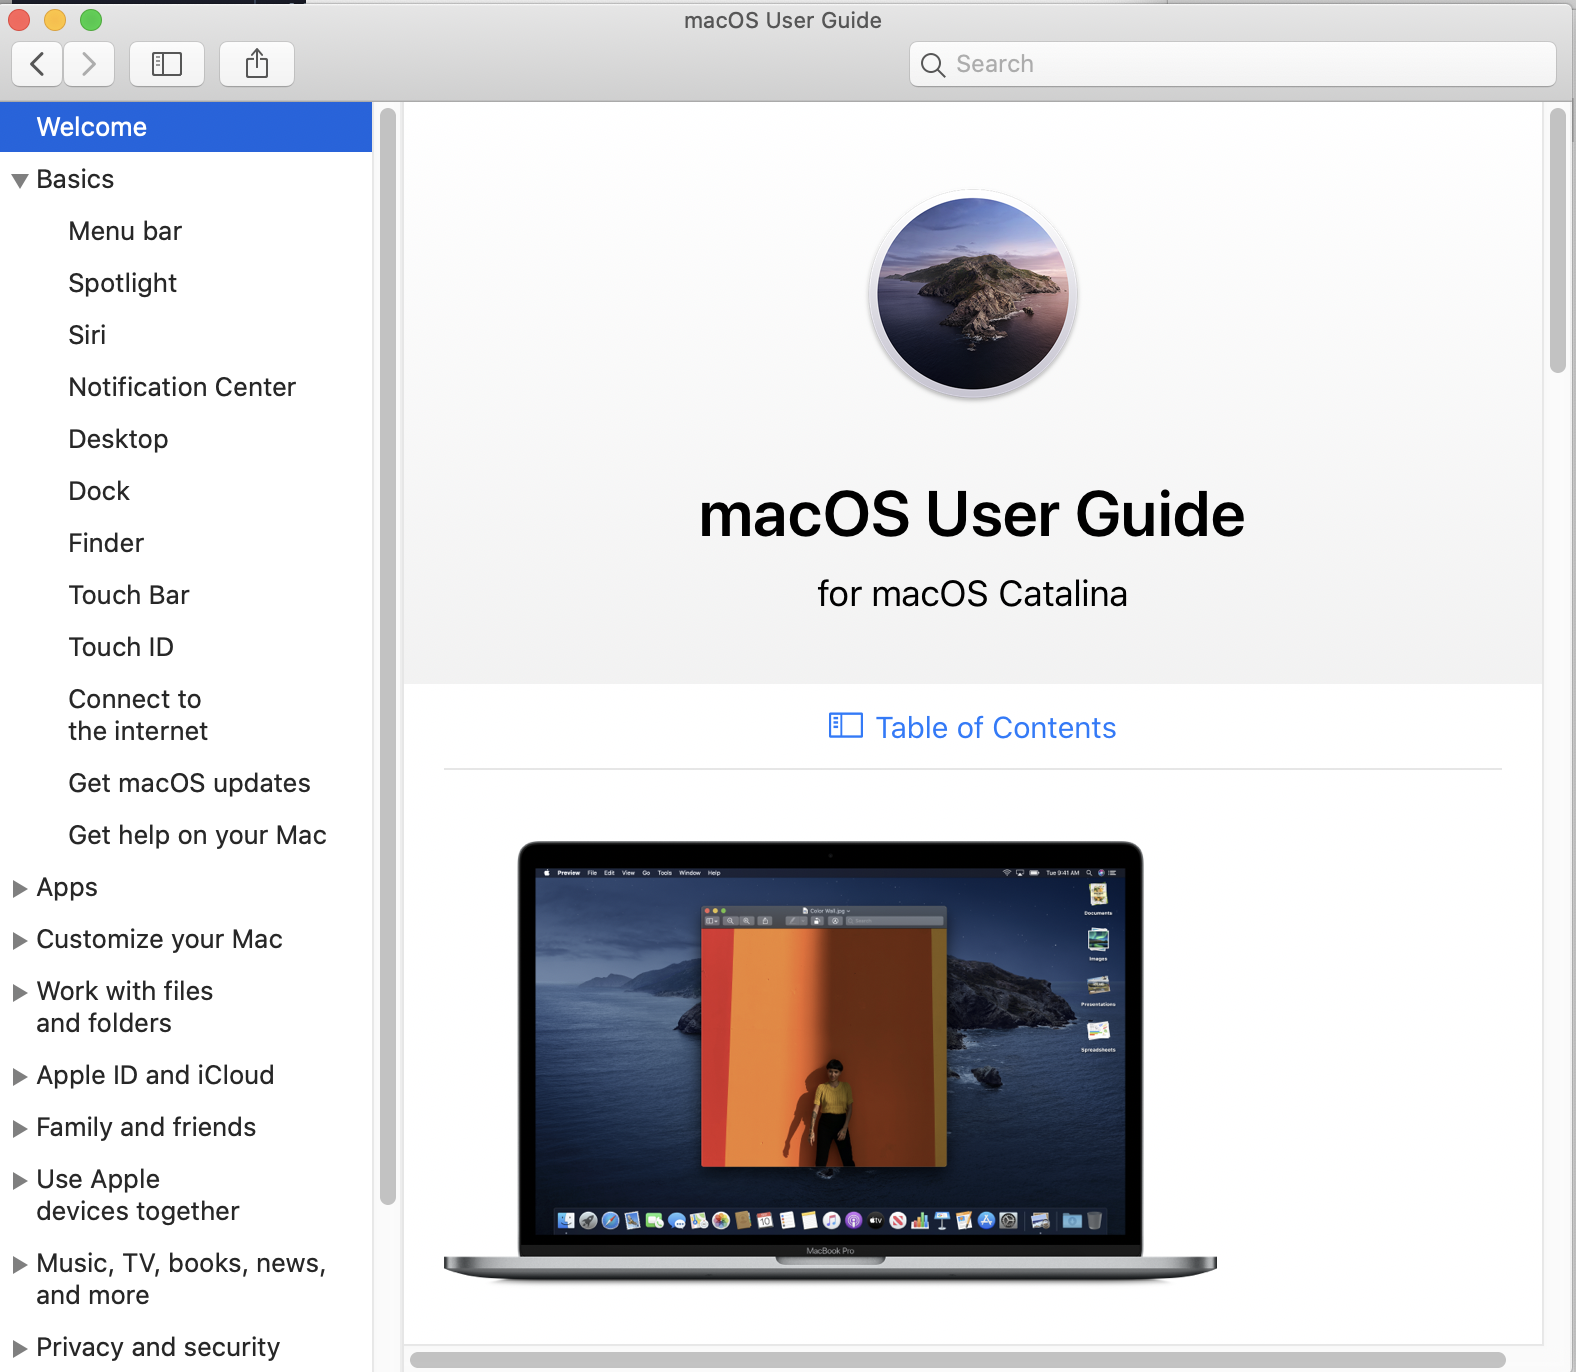Screen dimensions: 1576x1372
Task: Expand the Apple ID and iCloud section
Action: tap(19, 1077)
